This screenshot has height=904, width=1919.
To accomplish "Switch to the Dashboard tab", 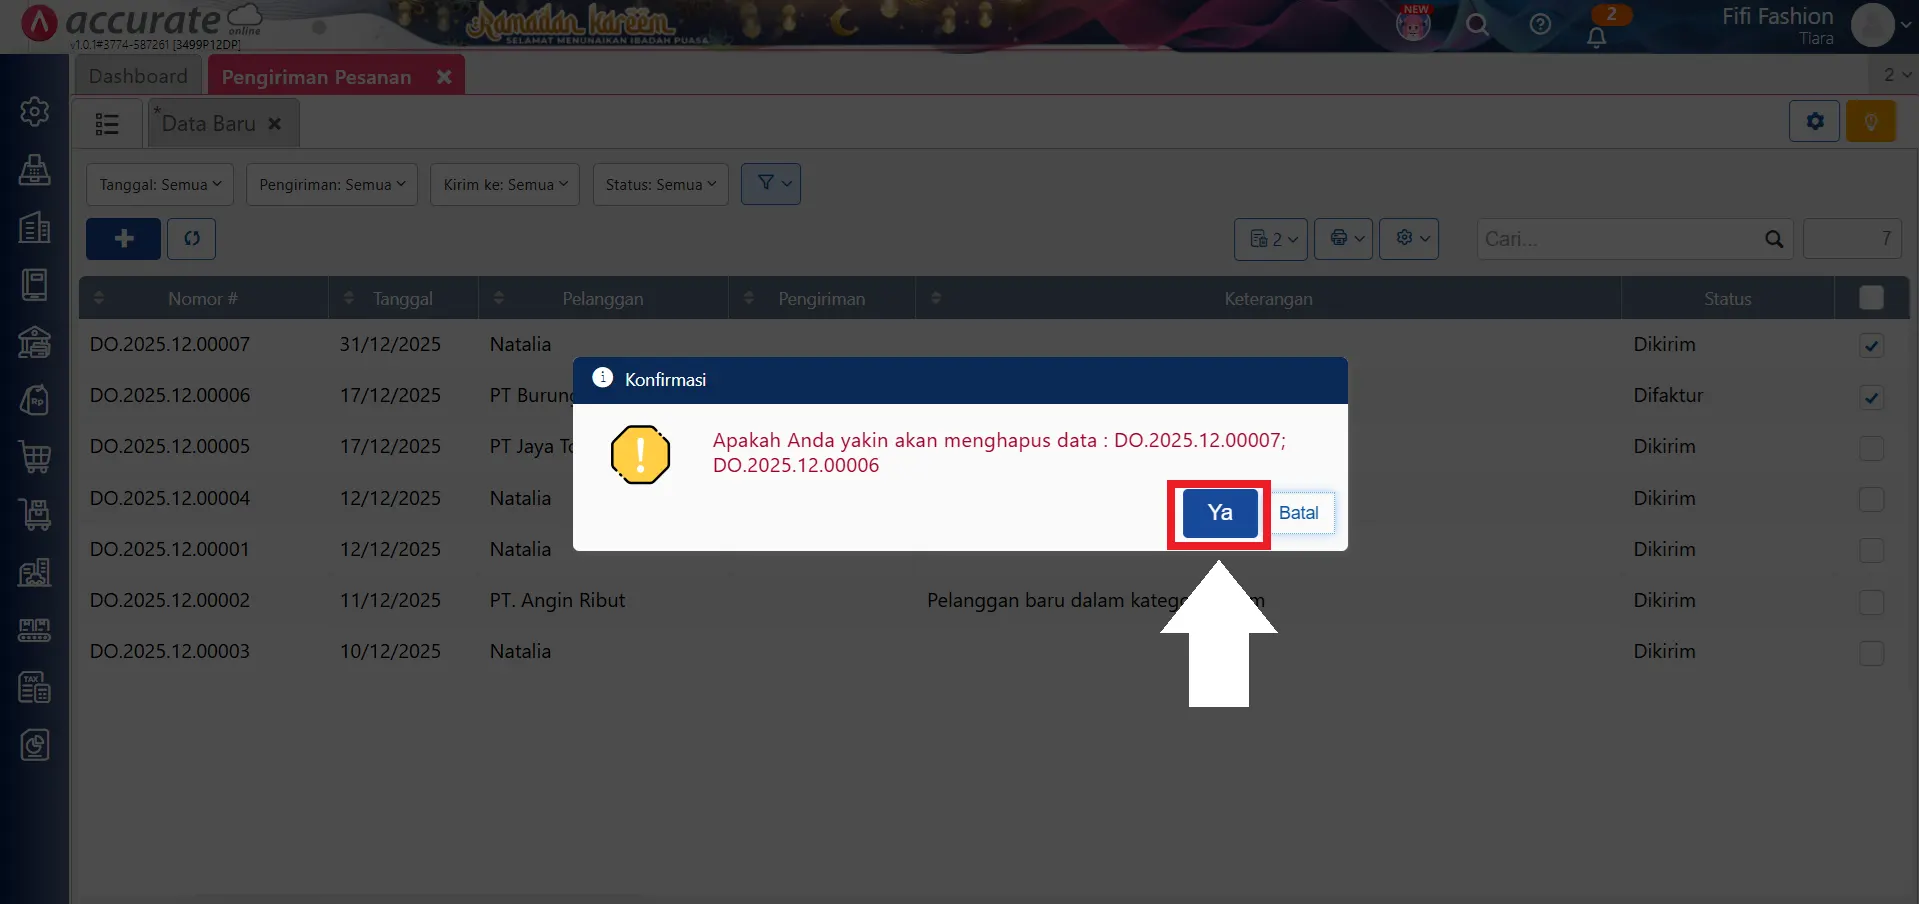I will tap(137, 75).
